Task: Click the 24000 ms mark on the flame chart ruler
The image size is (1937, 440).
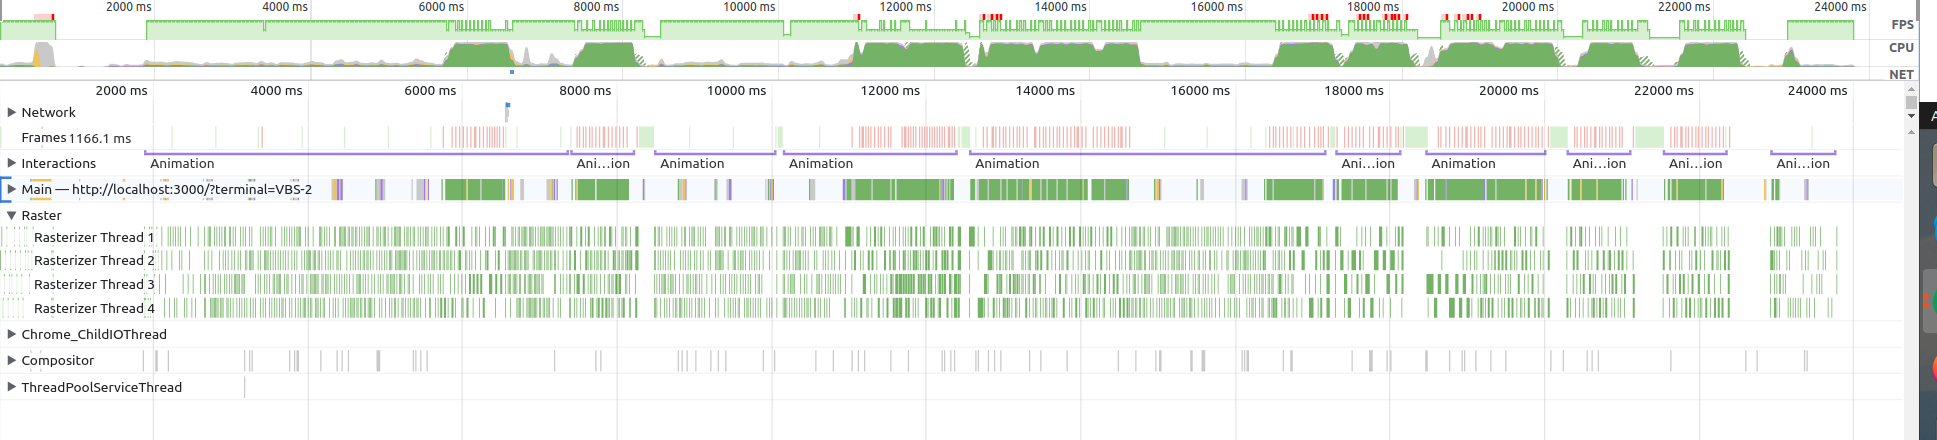Action: (1817, 90)
